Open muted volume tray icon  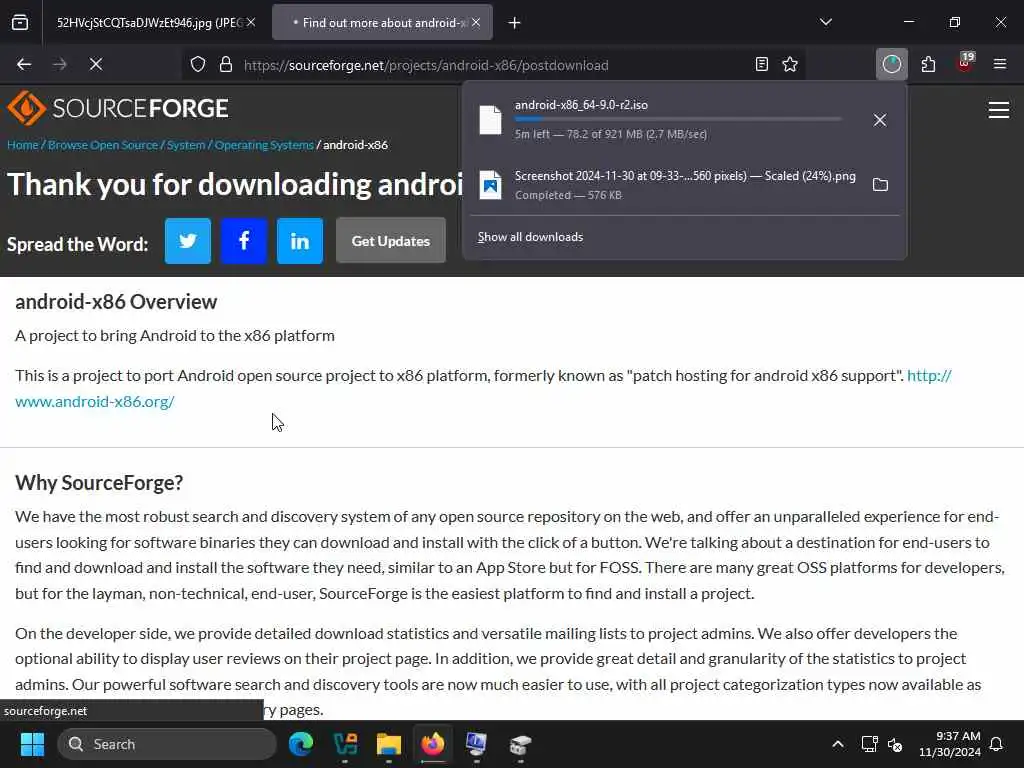click(x=895, y=744)
